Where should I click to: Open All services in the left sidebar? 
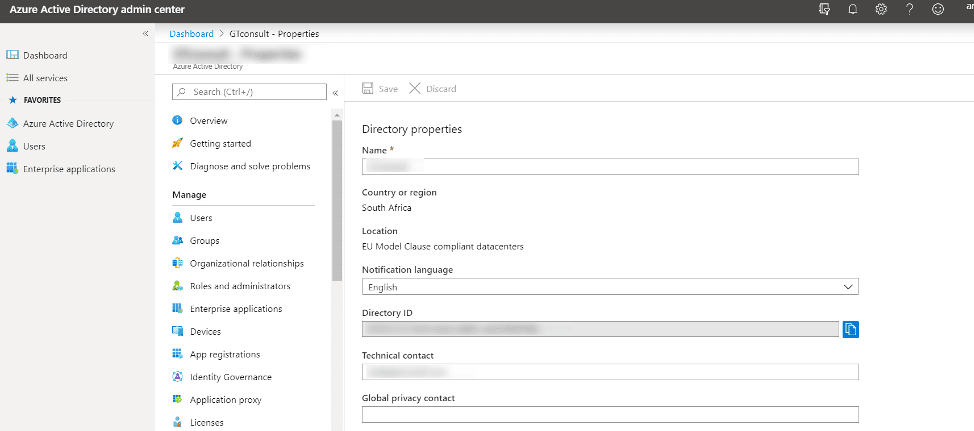45,78
